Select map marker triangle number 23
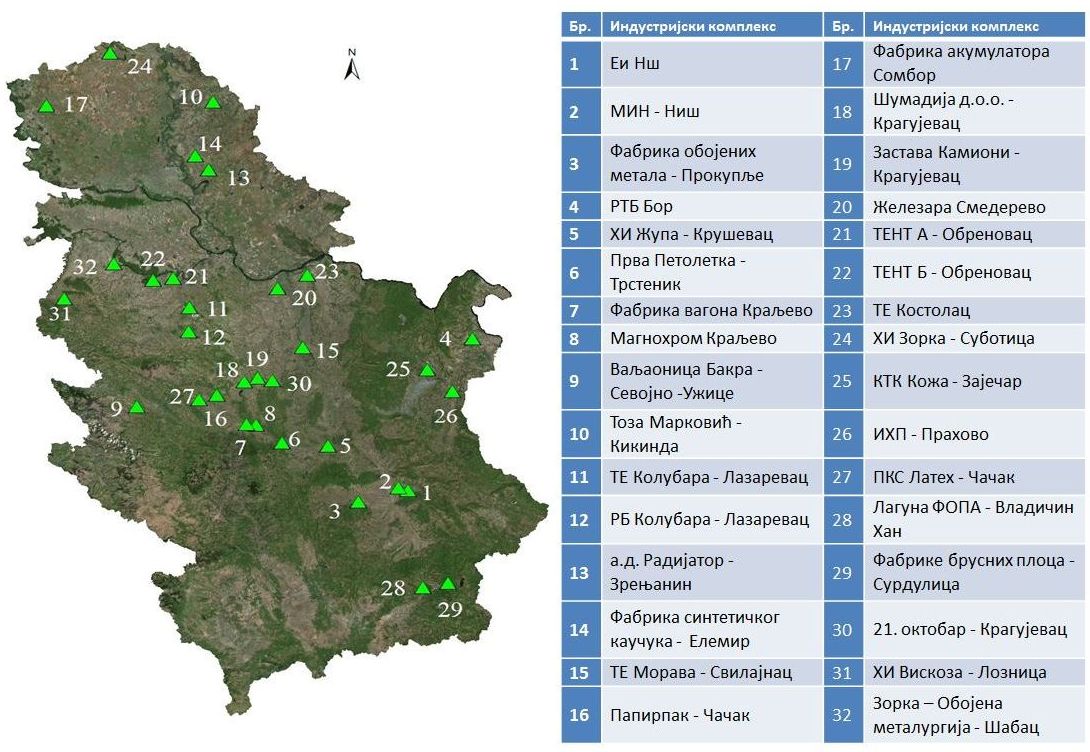 click(307, 276)
